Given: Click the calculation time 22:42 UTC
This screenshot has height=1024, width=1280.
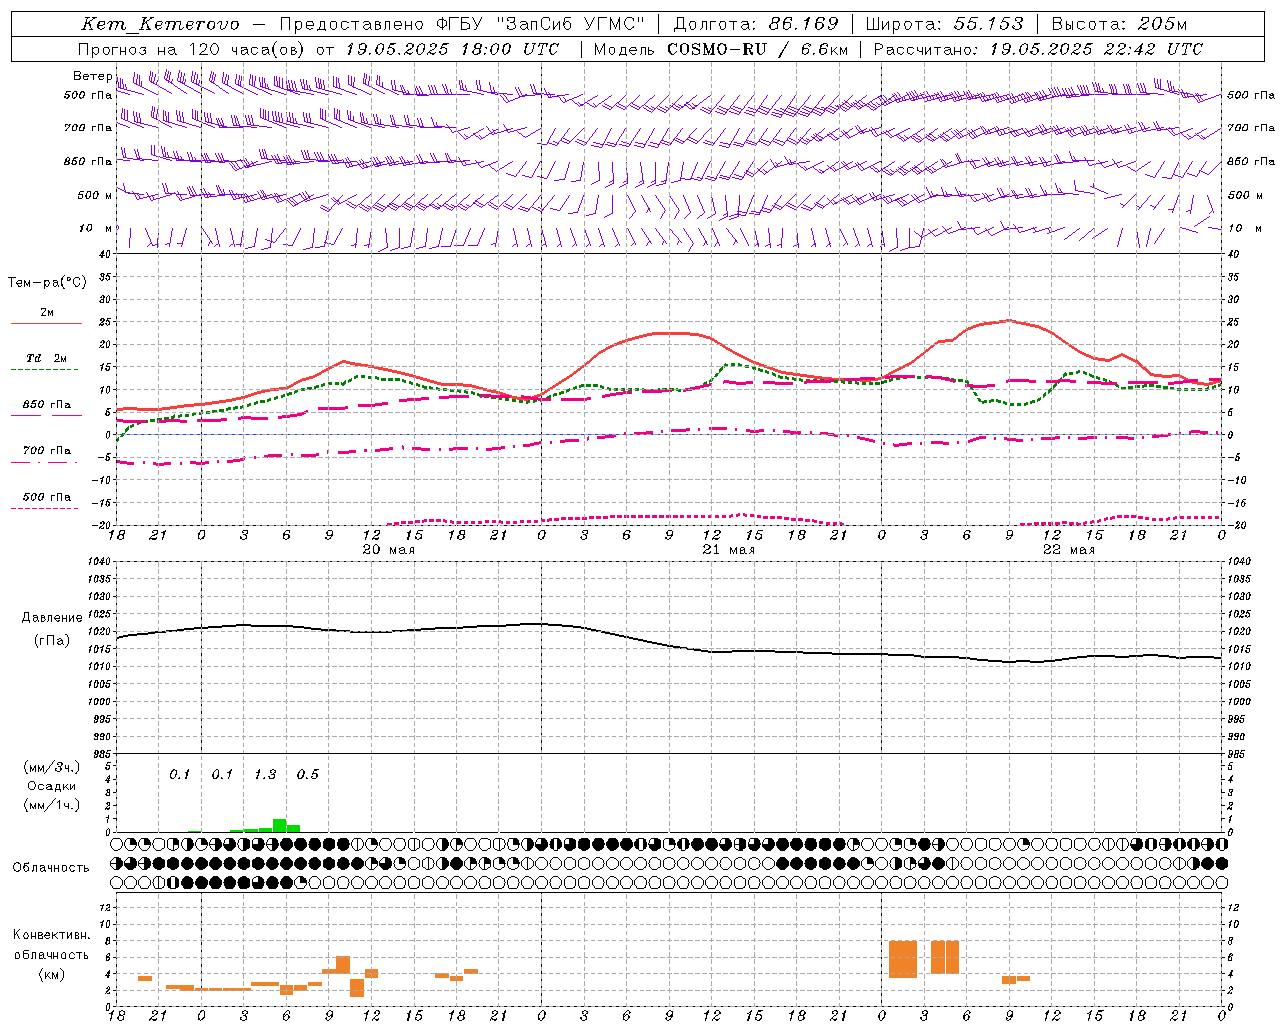Looking at the screenshot, I should click(x=1155, y=49).
